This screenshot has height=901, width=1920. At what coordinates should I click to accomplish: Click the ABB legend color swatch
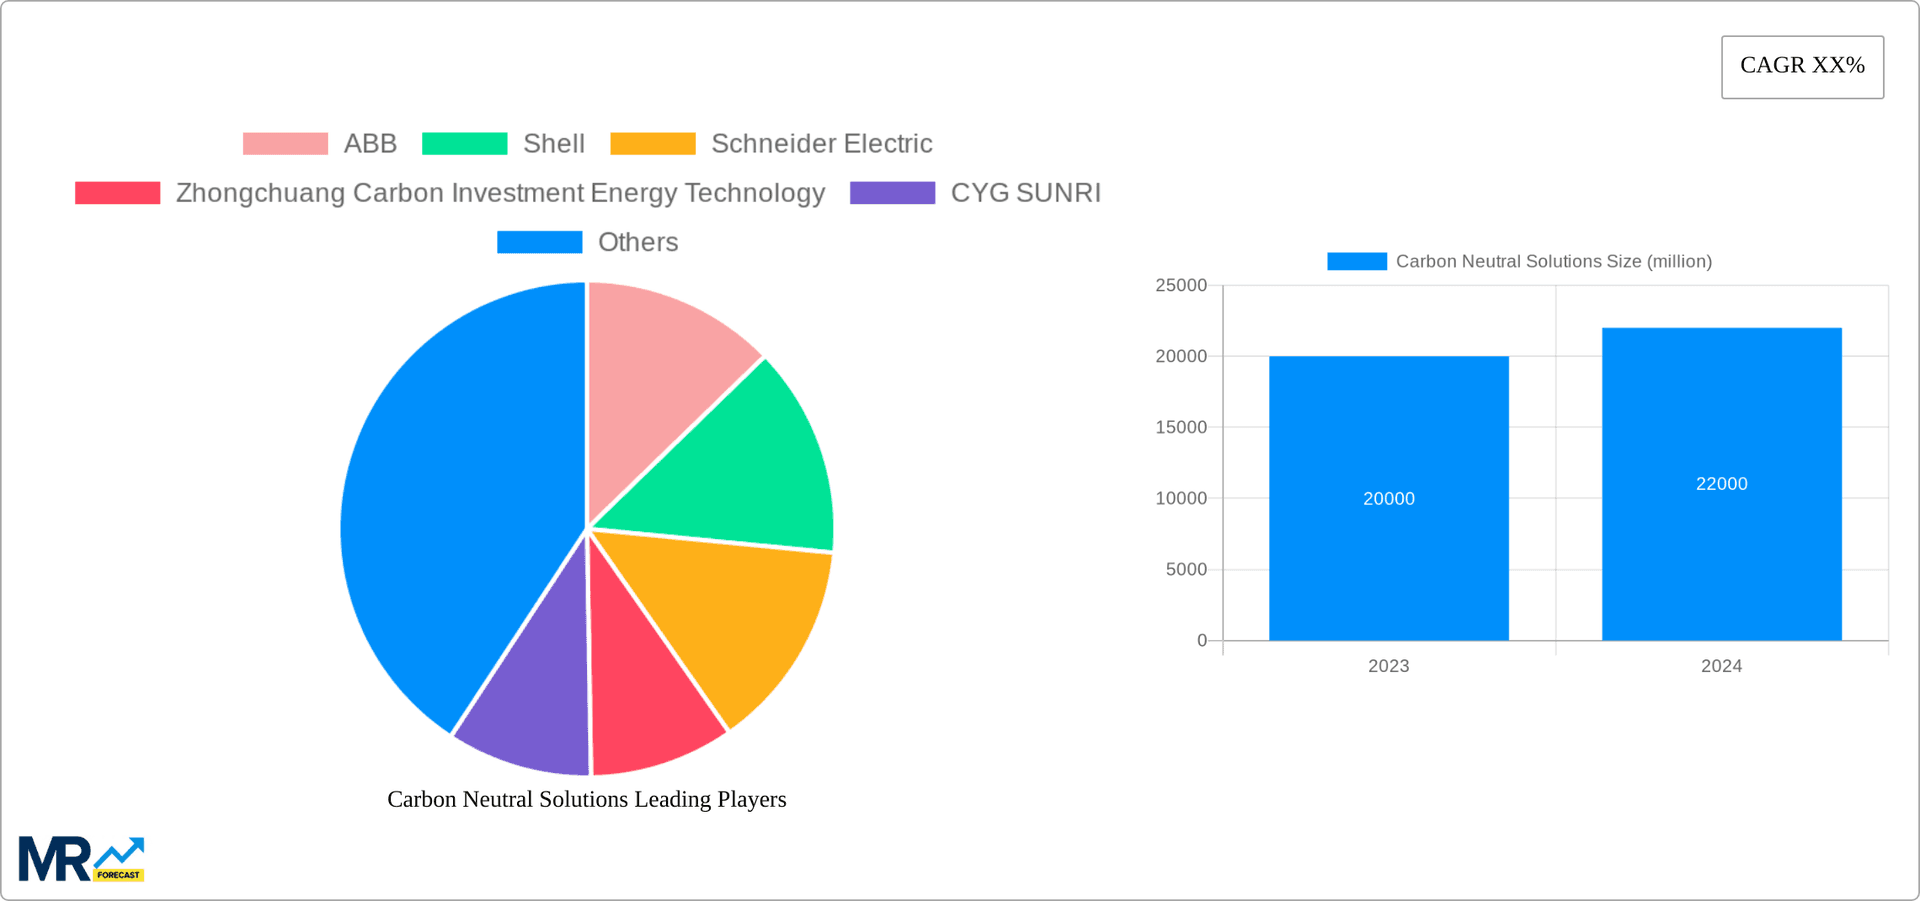pyautogui.click(x=285, y=143)
